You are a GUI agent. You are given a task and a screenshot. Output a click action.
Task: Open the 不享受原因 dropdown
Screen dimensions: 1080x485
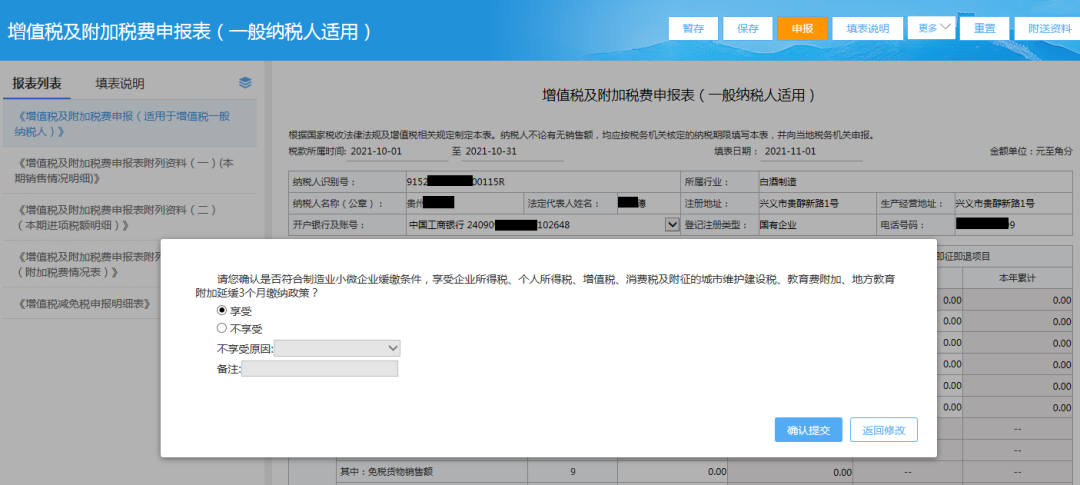pyautogui.click(x=338, y=349)
